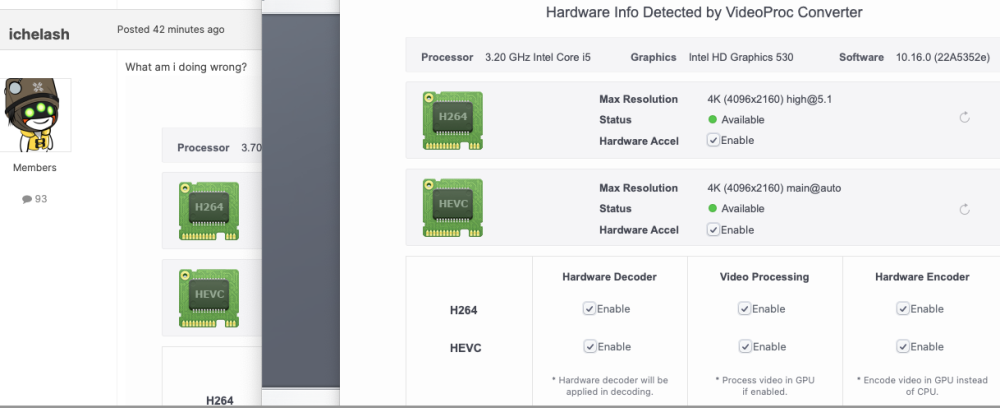The height and width of the screenshot is (408, 1000).
Task: Click the Members group label
Action: coord(34,168)
